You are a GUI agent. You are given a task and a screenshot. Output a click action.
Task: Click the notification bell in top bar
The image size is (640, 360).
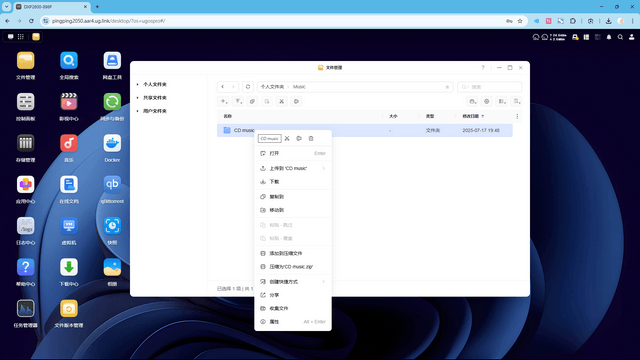[609, 37]
